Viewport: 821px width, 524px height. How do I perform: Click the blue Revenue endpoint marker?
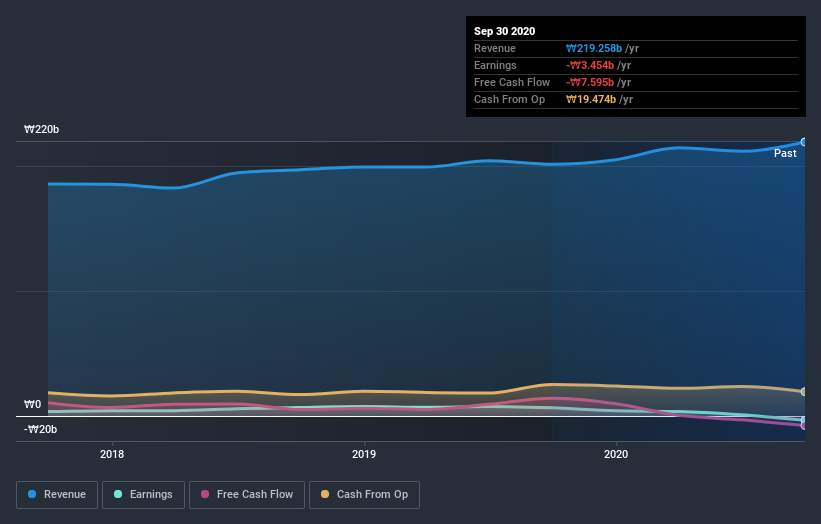(x=803, y=142)
